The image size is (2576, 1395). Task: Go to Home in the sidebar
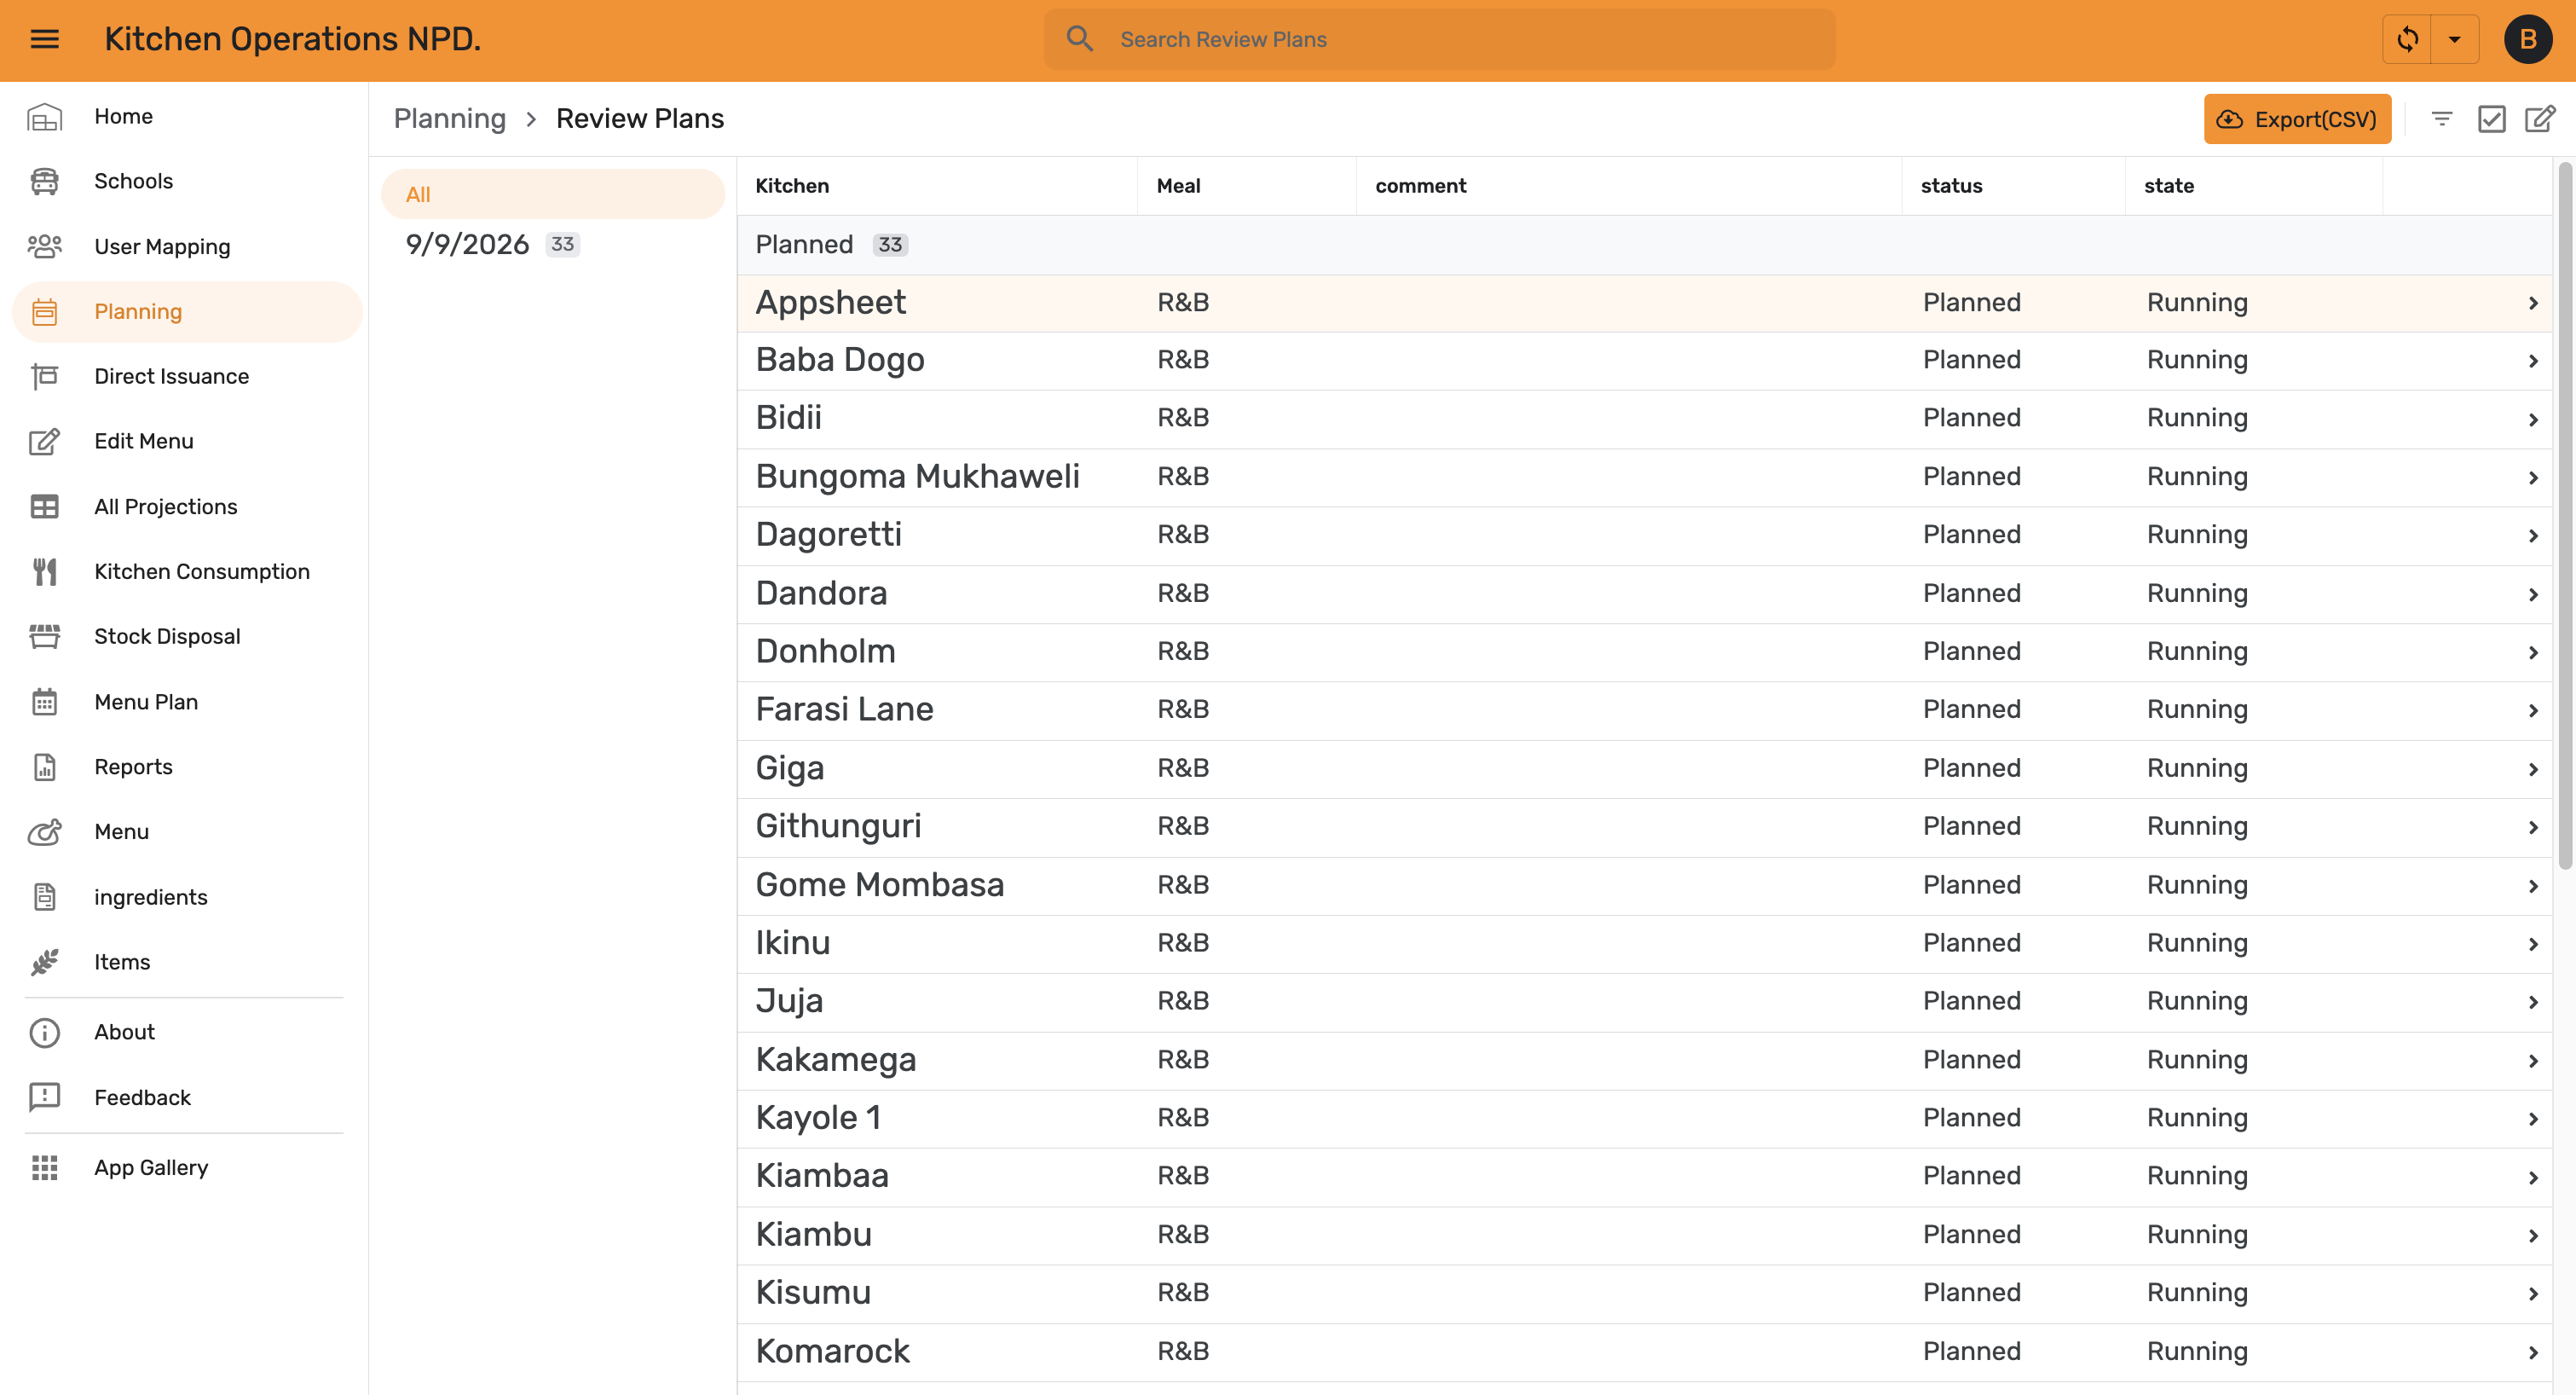pos(187,116)
